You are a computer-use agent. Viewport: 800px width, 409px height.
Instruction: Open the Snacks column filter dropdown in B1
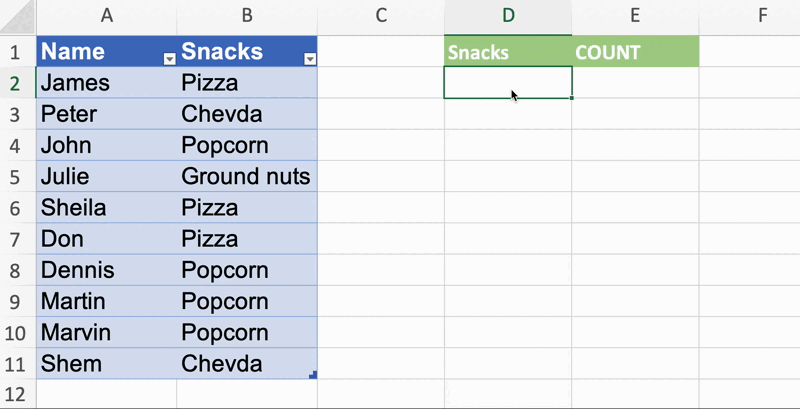click(310, 59)
